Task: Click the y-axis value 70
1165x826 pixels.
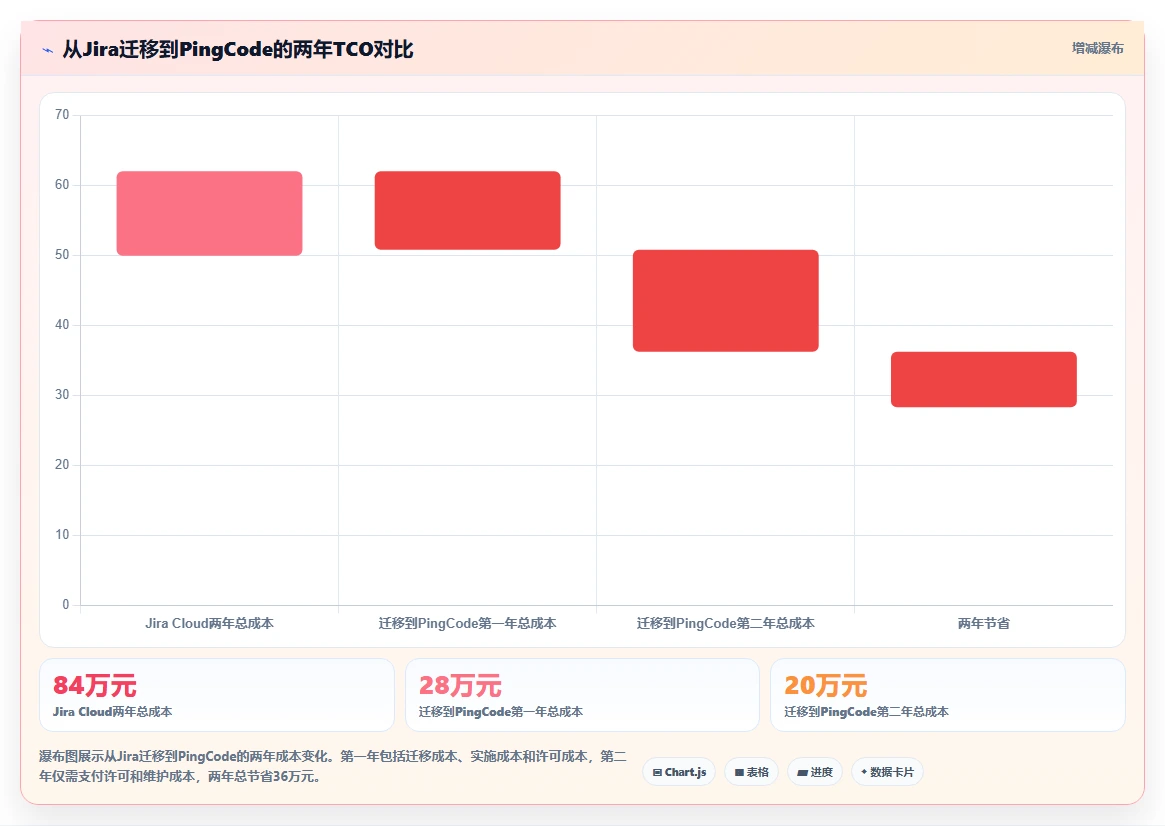Action: click(x=62, y=114)
